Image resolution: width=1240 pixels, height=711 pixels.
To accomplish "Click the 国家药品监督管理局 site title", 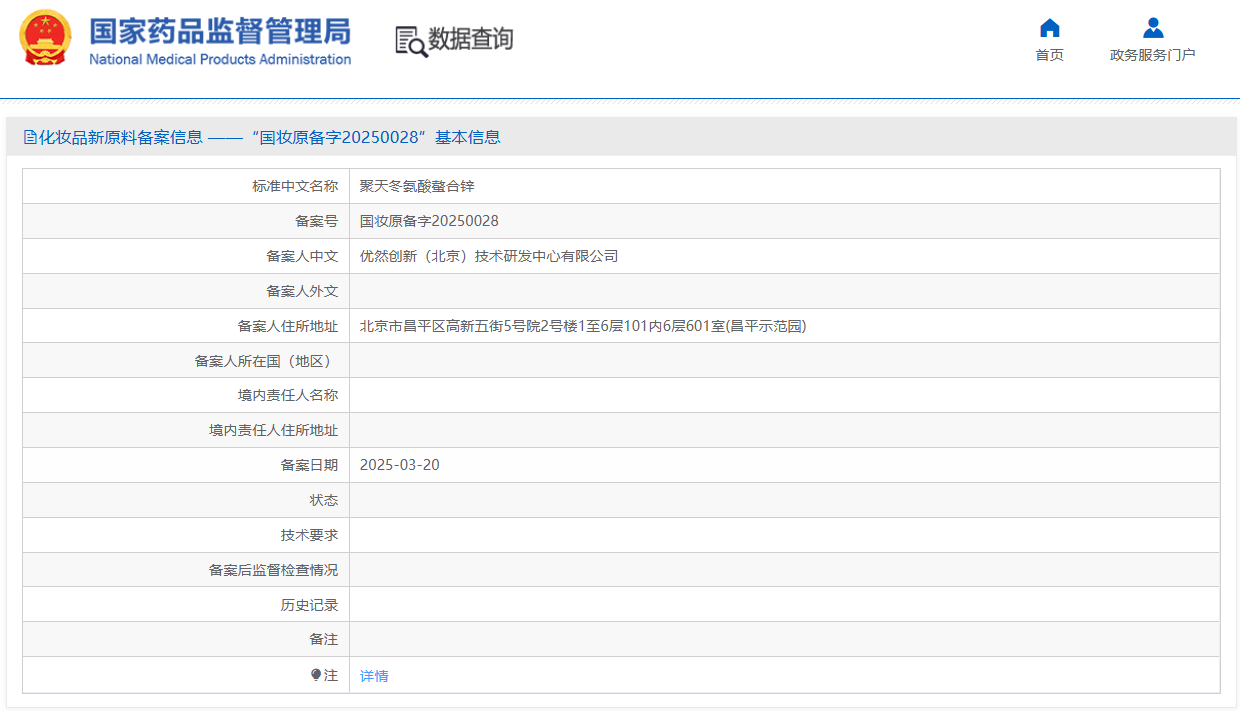I will tap(220, 30).
